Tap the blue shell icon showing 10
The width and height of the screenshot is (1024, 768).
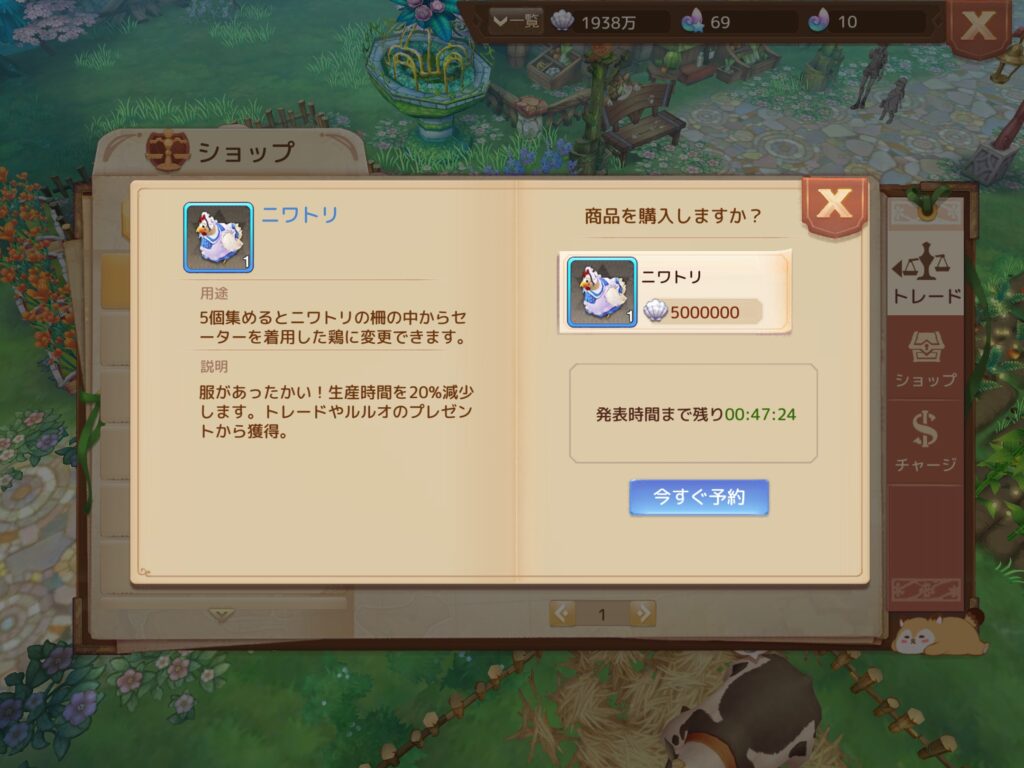pos(819,21)
